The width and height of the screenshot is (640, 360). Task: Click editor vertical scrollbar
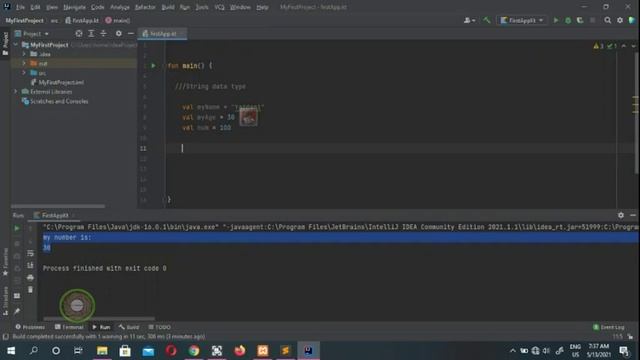pyautogui.click(x=637, y=114)
